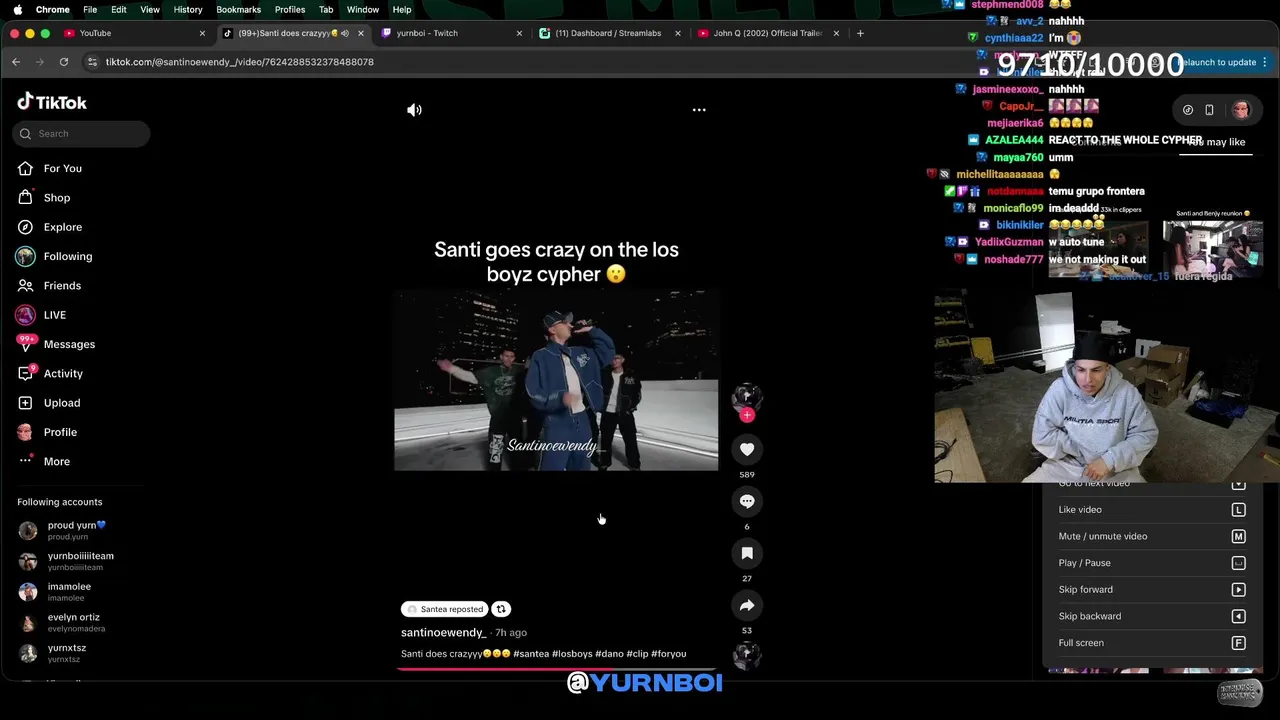Click #losboys hashtag
This screenshot has width=1280, height=720.
[572, 654]
